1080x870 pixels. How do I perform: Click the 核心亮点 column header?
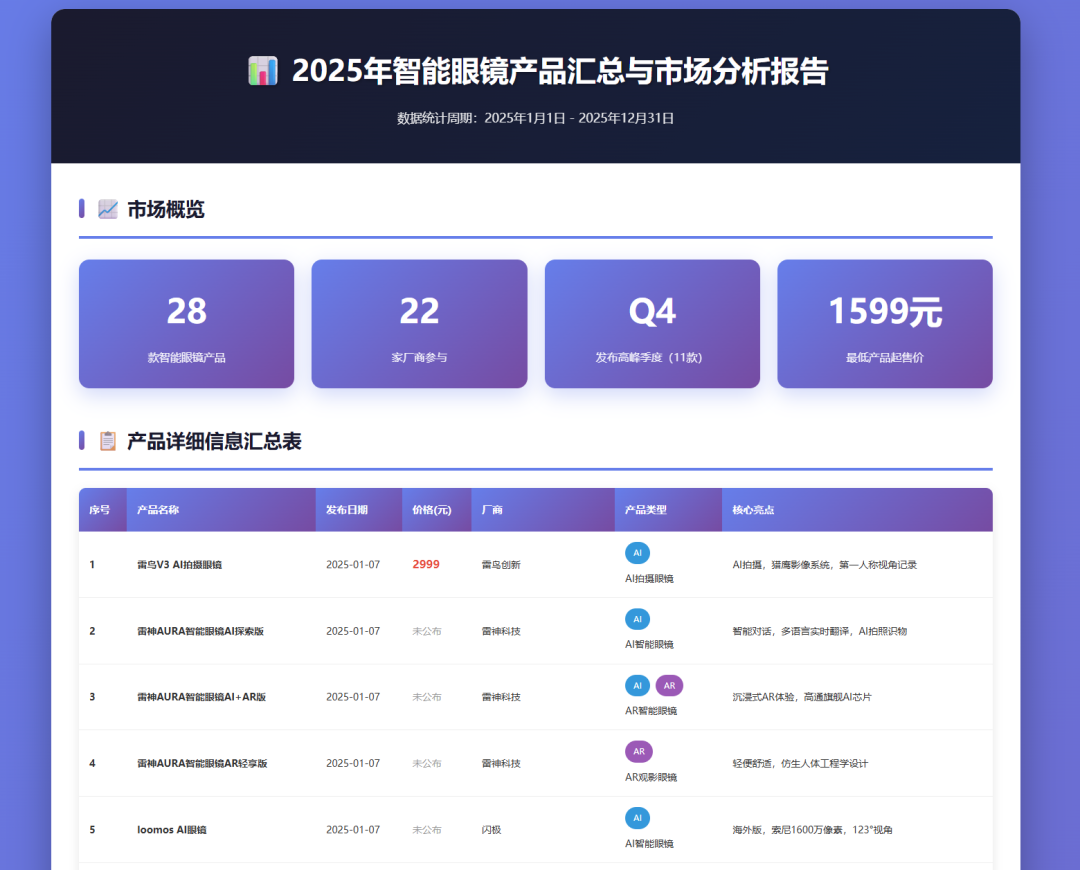[755, 509]
